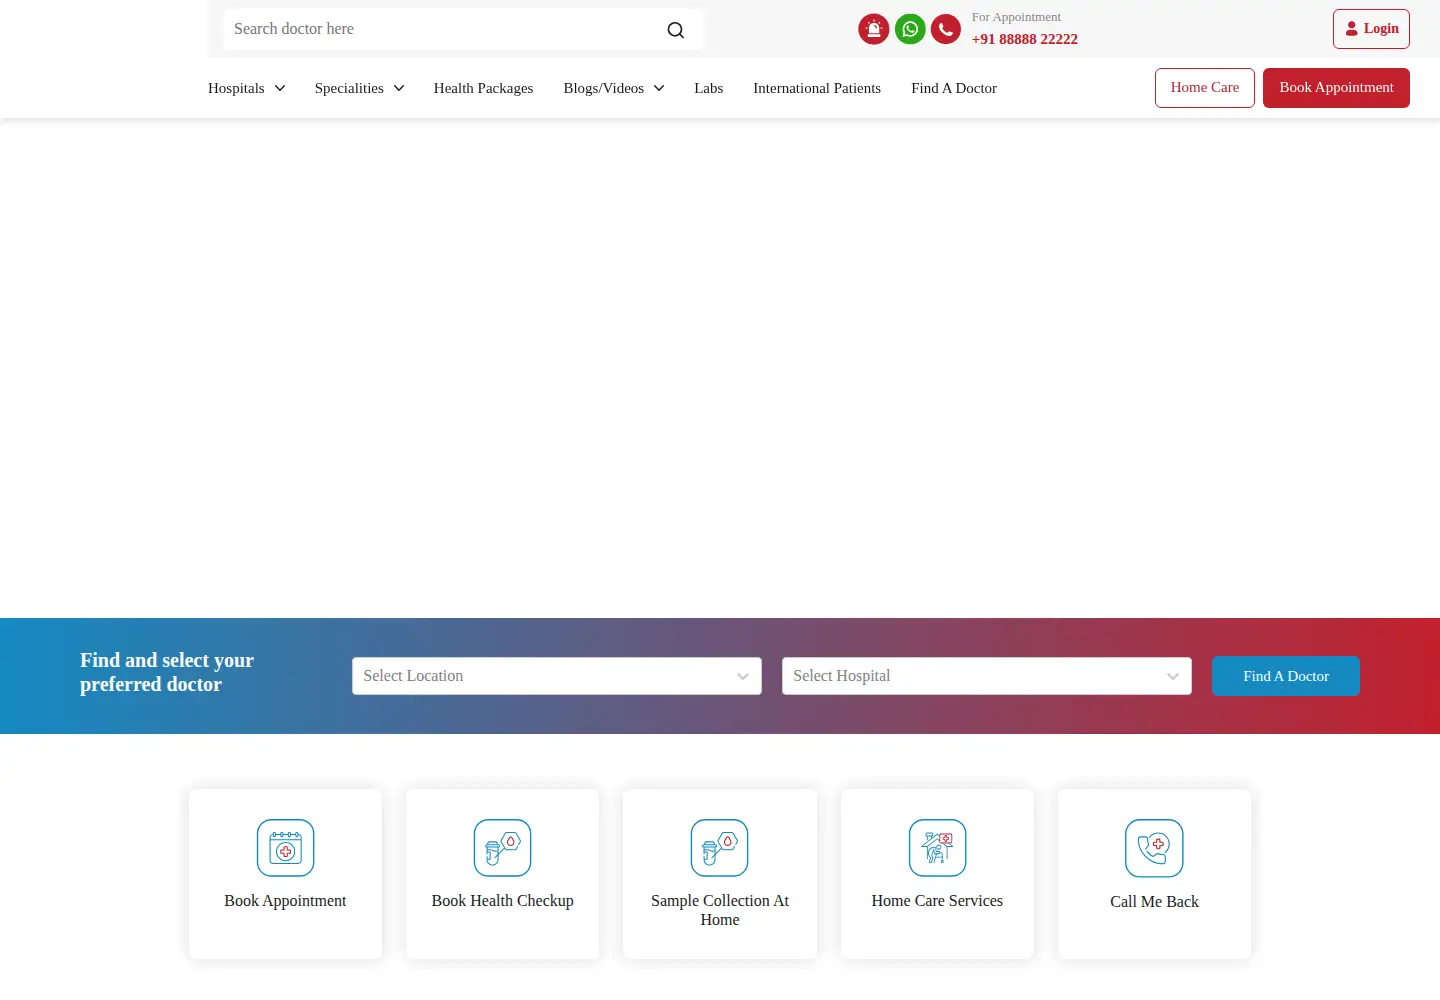
Task: Call the +91 88888 22222 number link
Action: point(1025,39)
